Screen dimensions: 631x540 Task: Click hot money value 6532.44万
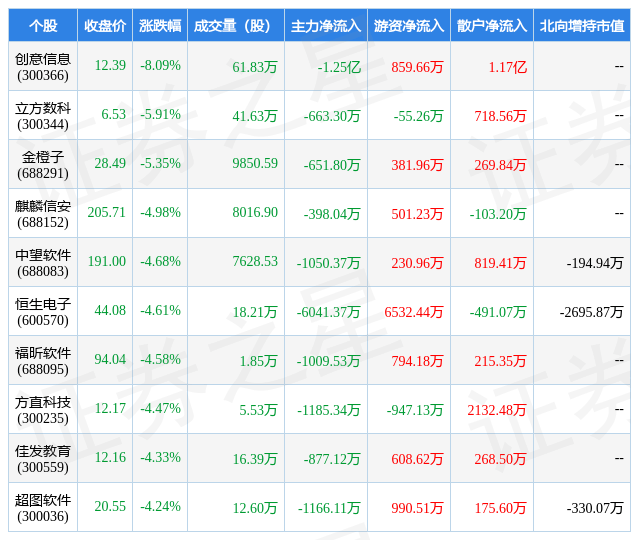[414, 312]
